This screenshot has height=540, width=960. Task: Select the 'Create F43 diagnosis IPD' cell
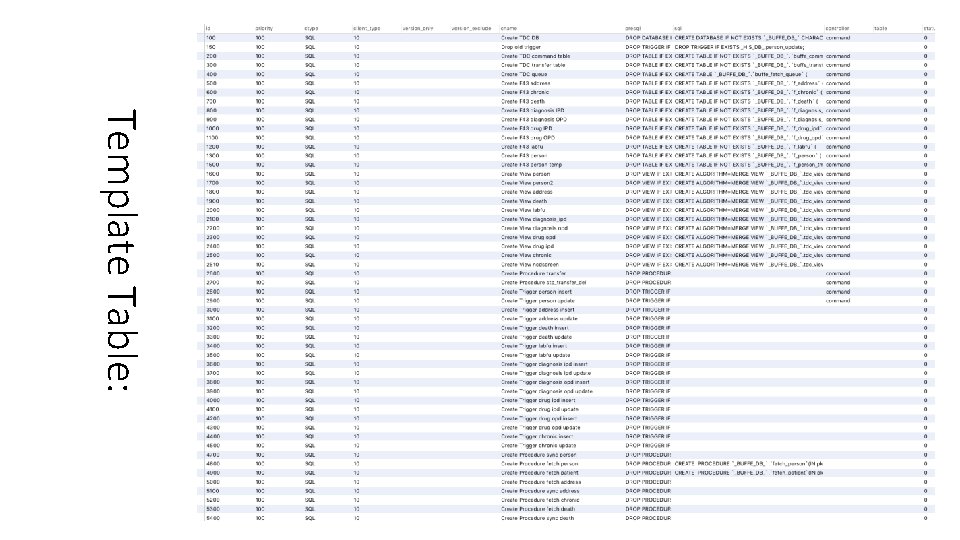click(x=533, y=111)
